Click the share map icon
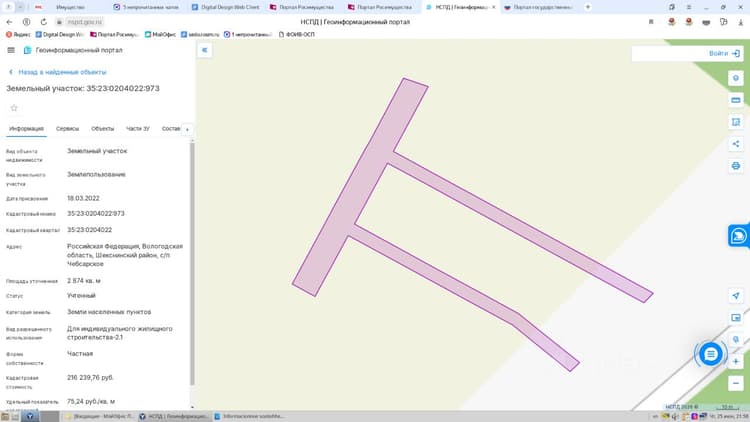 736,144
